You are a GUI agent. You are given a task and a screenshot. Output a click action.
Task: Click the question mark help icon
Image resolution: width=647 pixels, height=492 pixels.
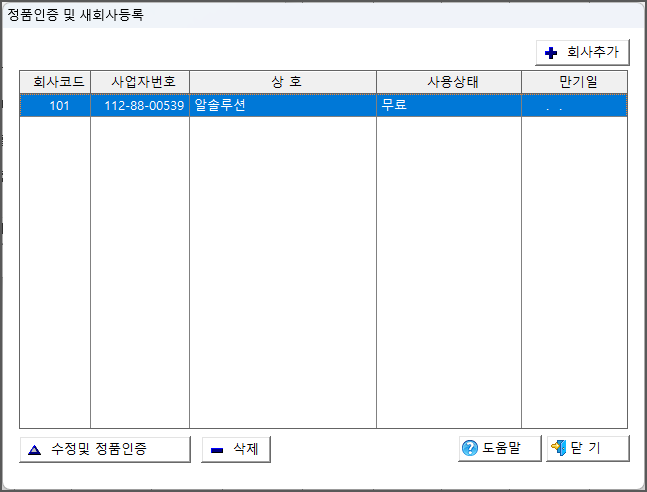tap(470, 448)
